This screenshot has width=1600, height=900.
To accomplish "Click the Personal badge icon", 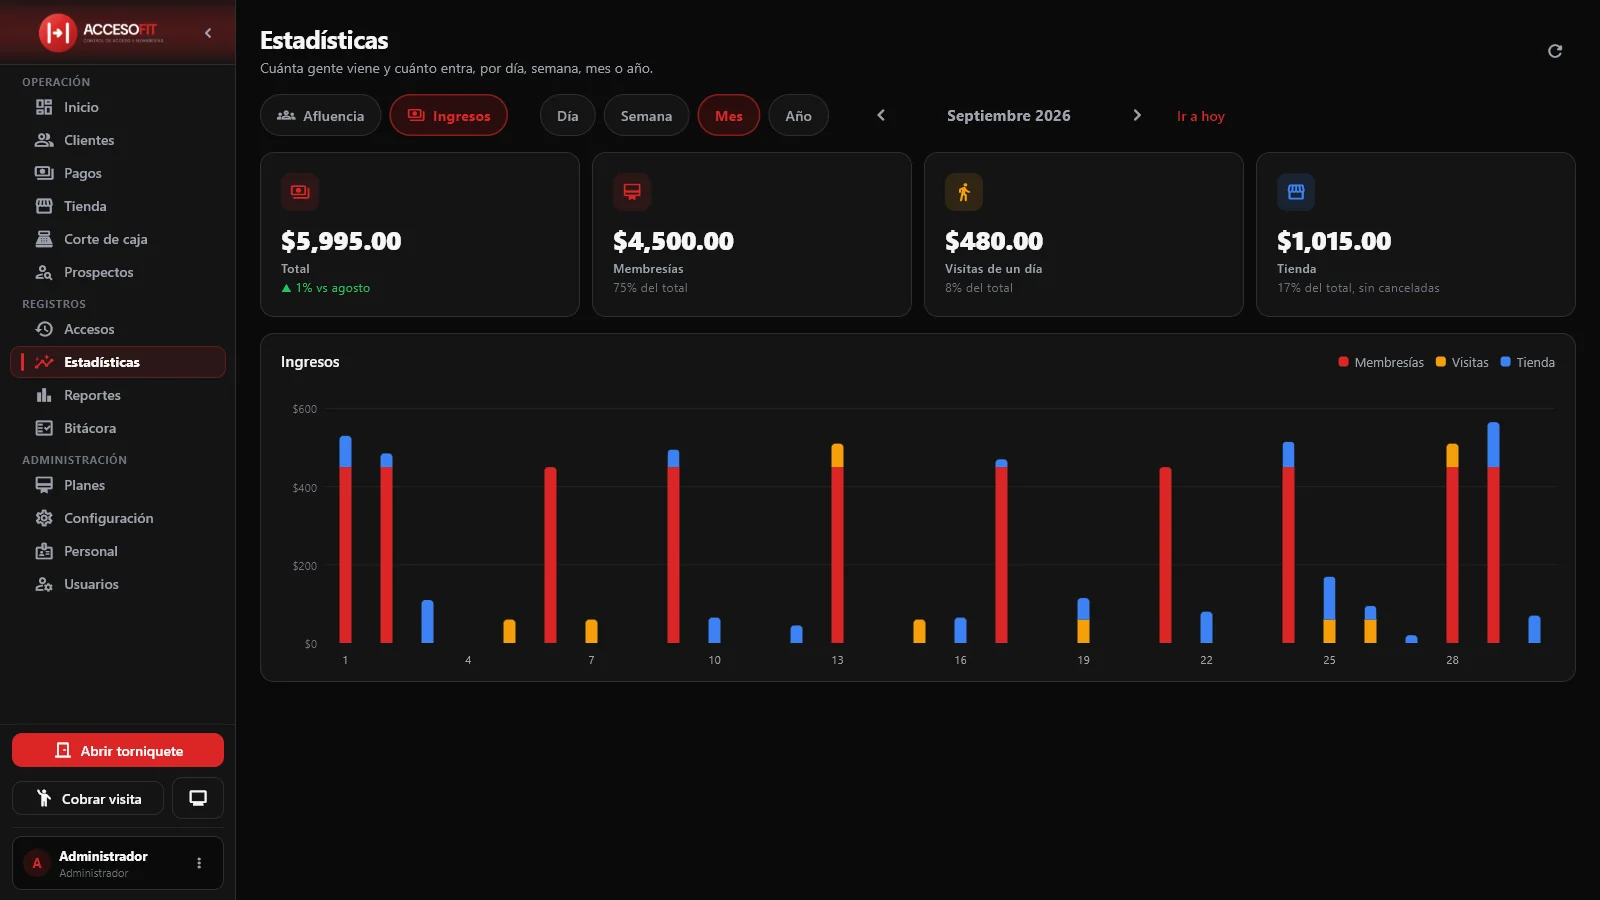I will [44, 551].
